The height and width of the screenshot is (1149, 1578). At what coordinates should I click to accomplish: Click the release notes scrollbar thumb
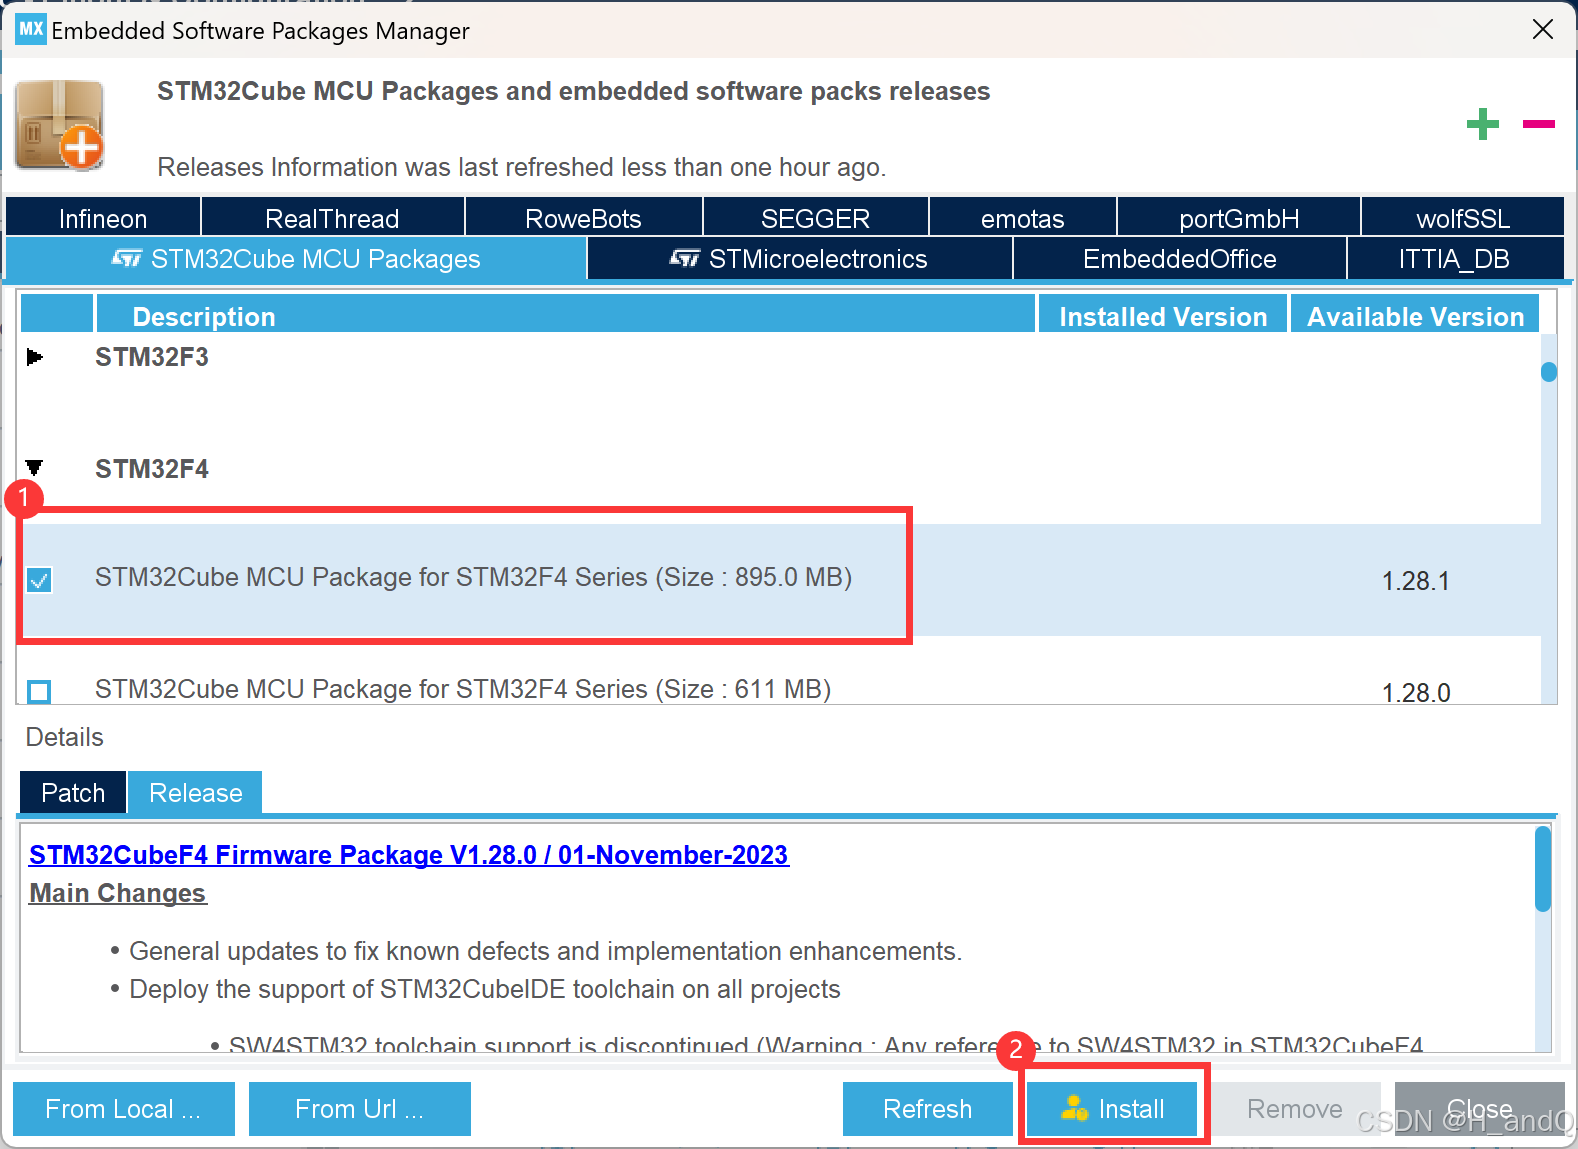tap(1543, 869)
